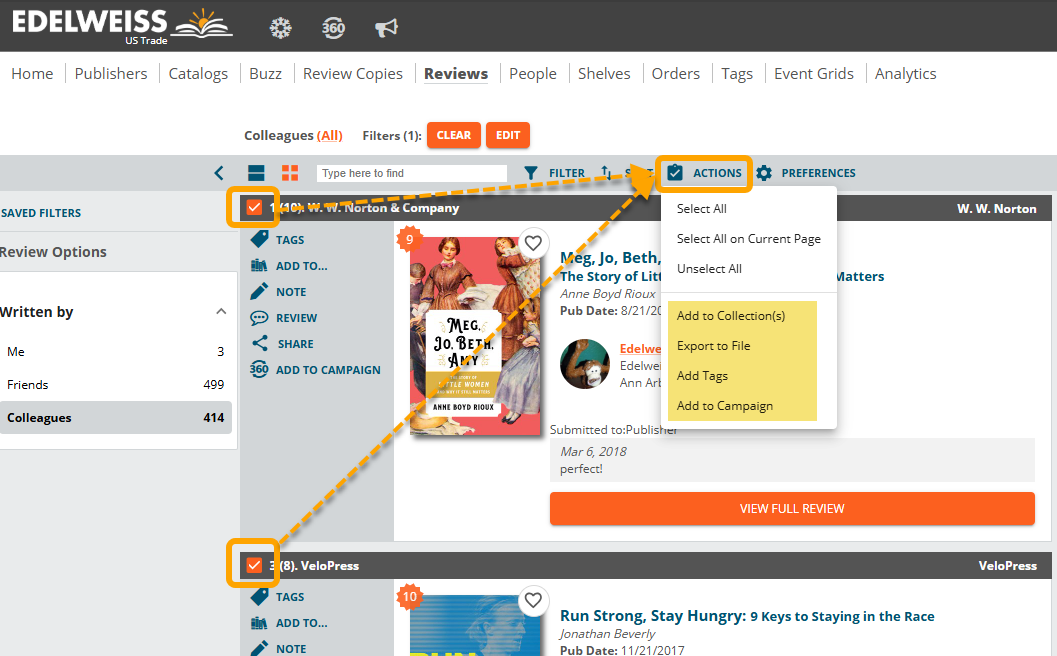Image resolution: width=1057 pixels, height=656 pixels.
Task: Open Run Strong book cover thumbnail
Action: coord(475,626)
